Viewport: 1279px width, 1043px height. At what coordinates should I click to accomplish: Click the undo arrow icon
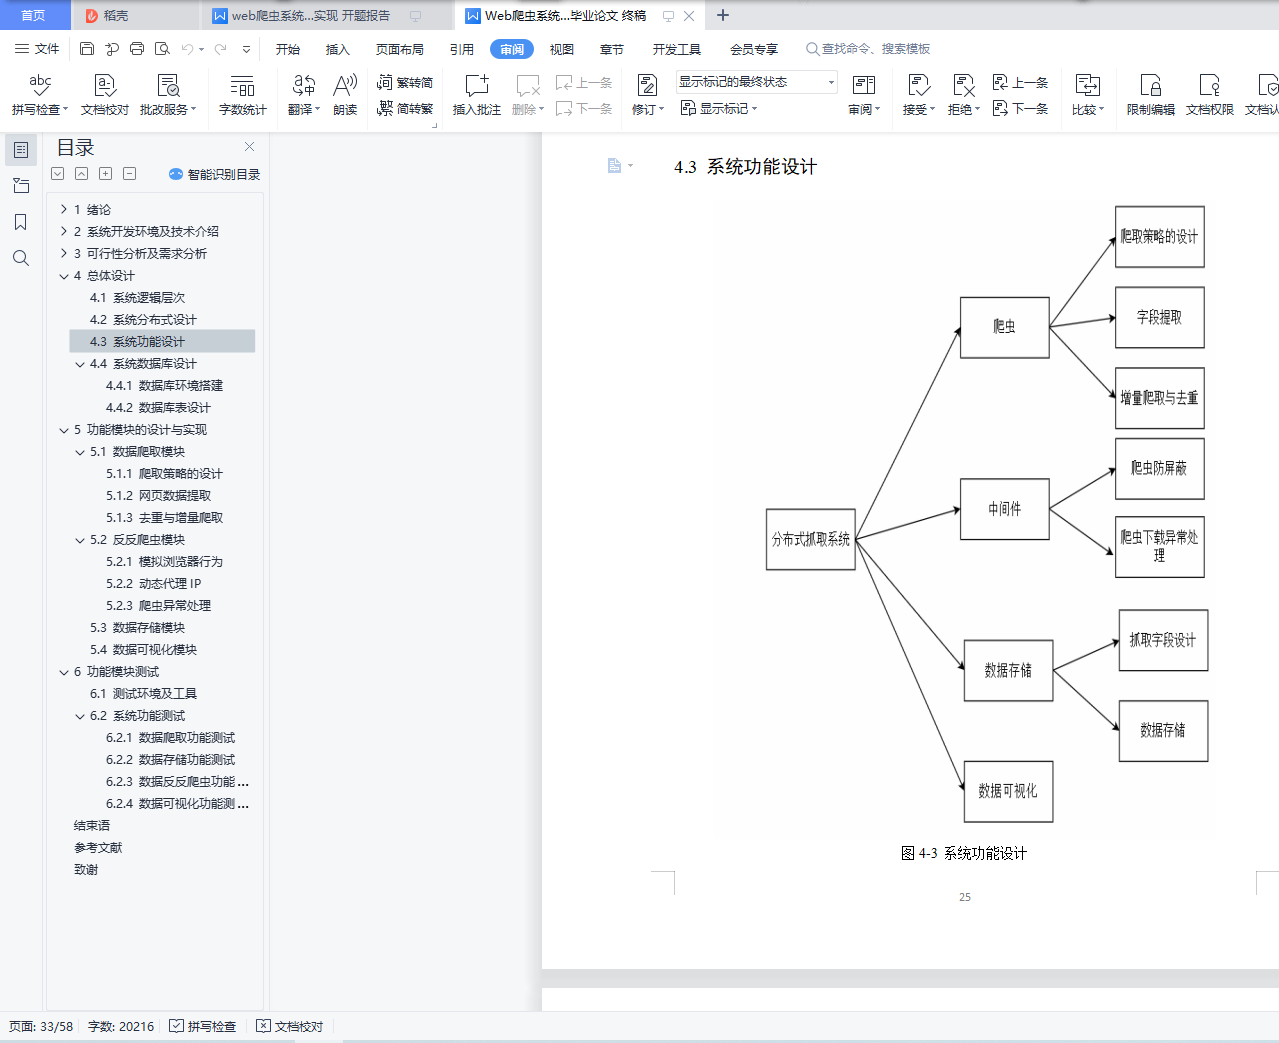[187, 49]
